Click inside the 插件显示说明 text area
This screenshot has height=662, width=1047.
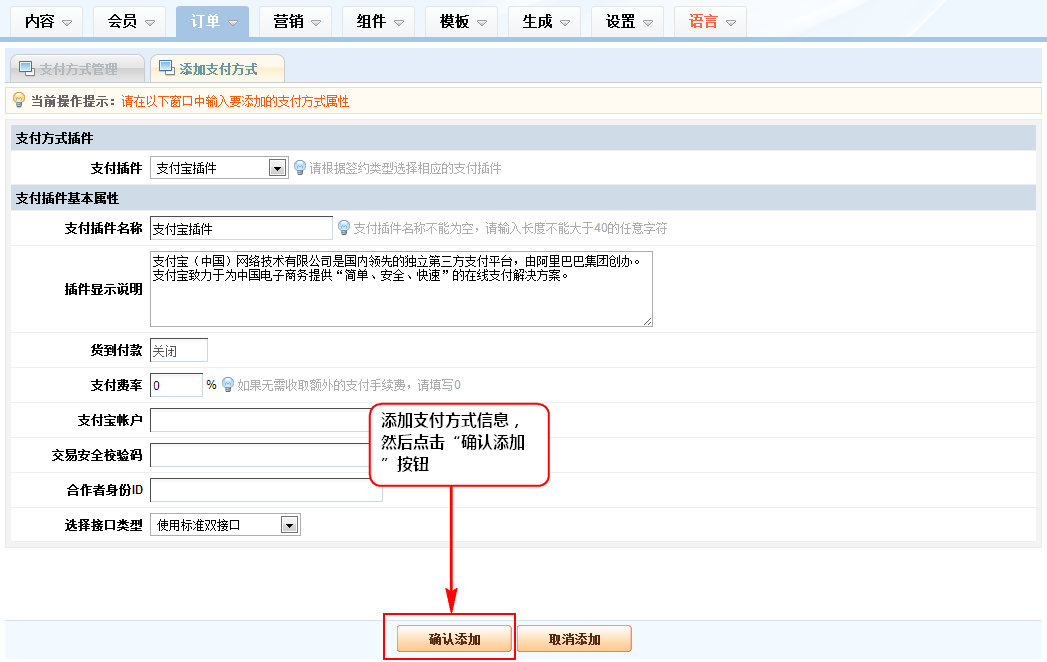pos(401,288)
